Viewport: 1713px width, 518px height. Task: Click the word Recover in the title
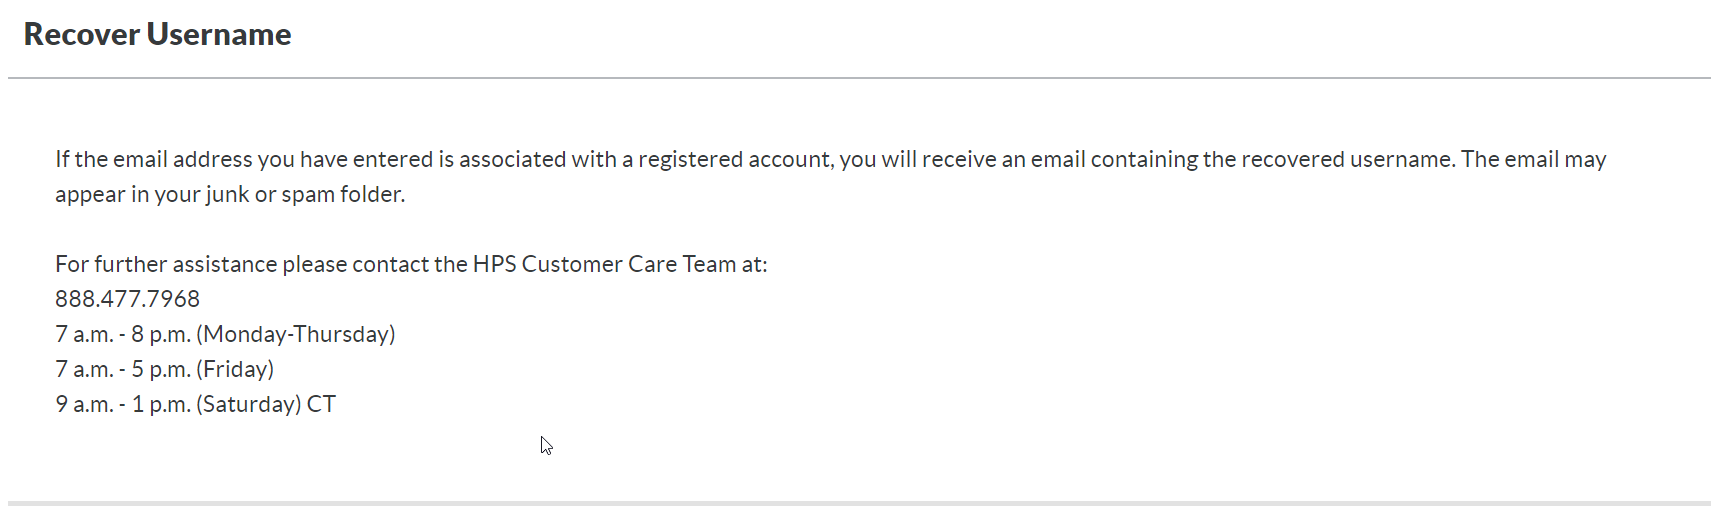pyautogui.click(x=82, y=35)
